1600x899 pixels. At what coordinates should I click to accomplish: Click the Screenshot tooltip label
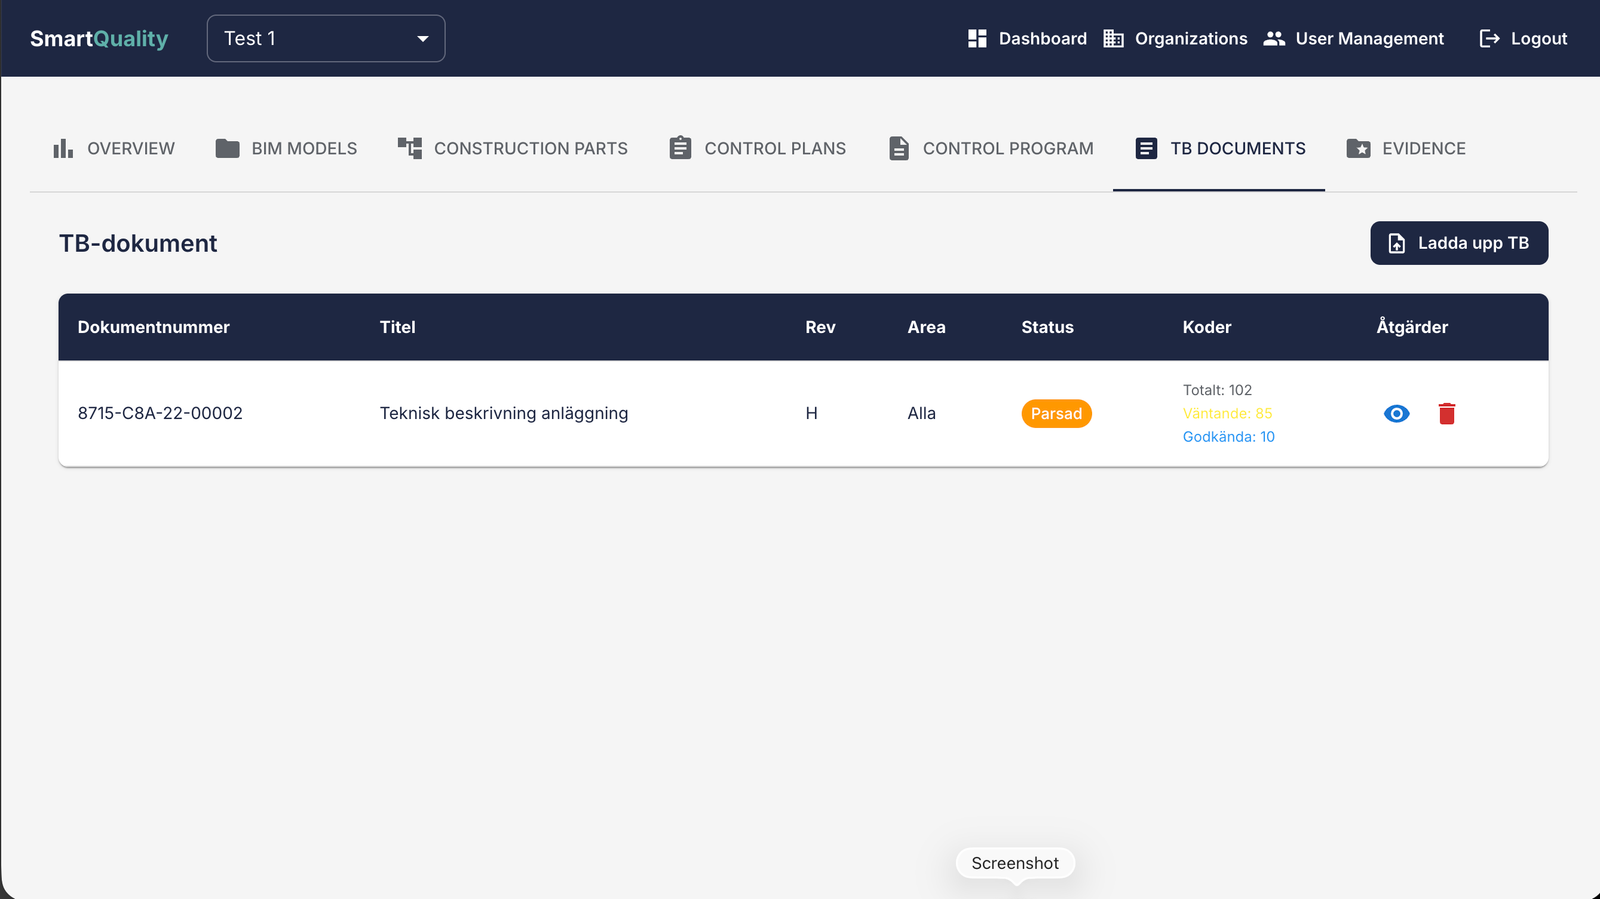point(1015,863)
